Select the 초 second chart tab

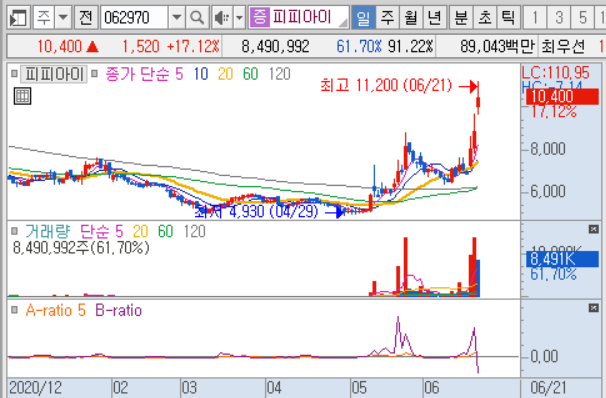[485, 17]
